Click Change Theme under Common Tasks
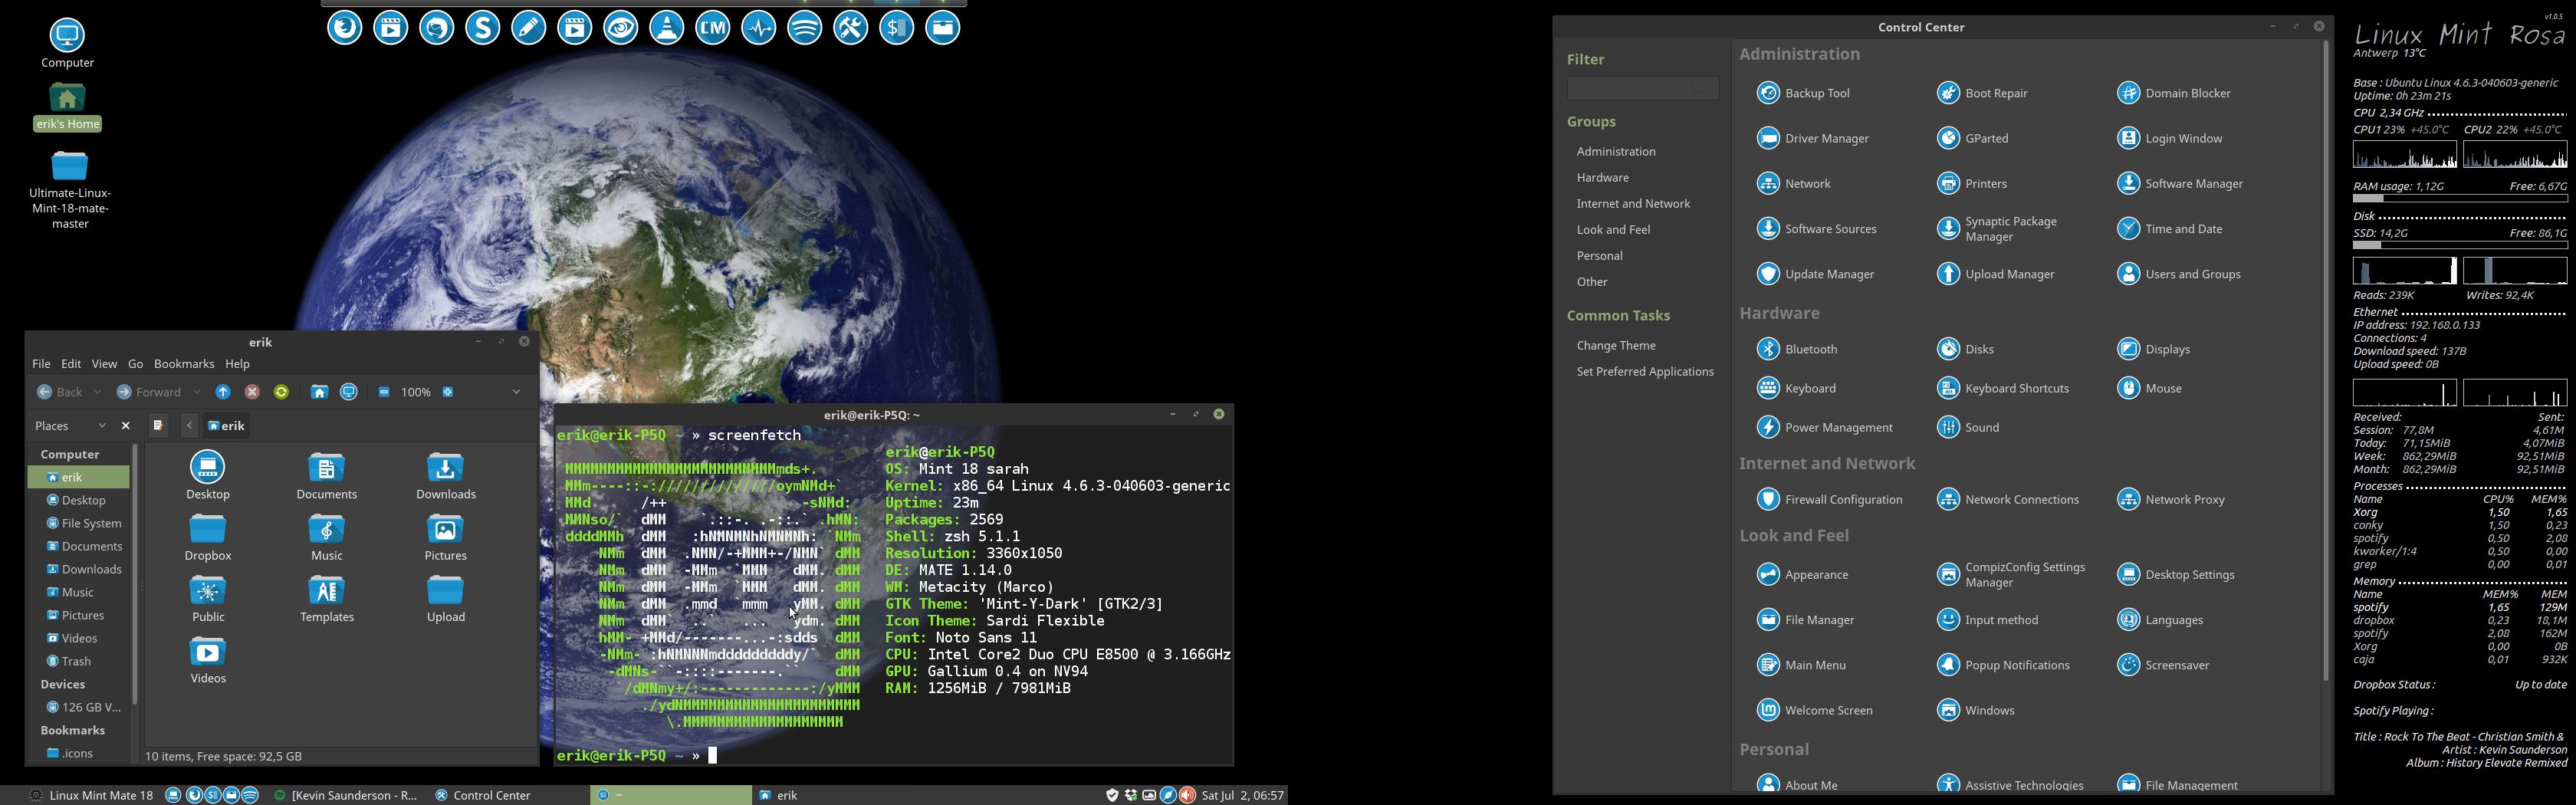This screenshot has height=805, width=2576. [1616, 346]
